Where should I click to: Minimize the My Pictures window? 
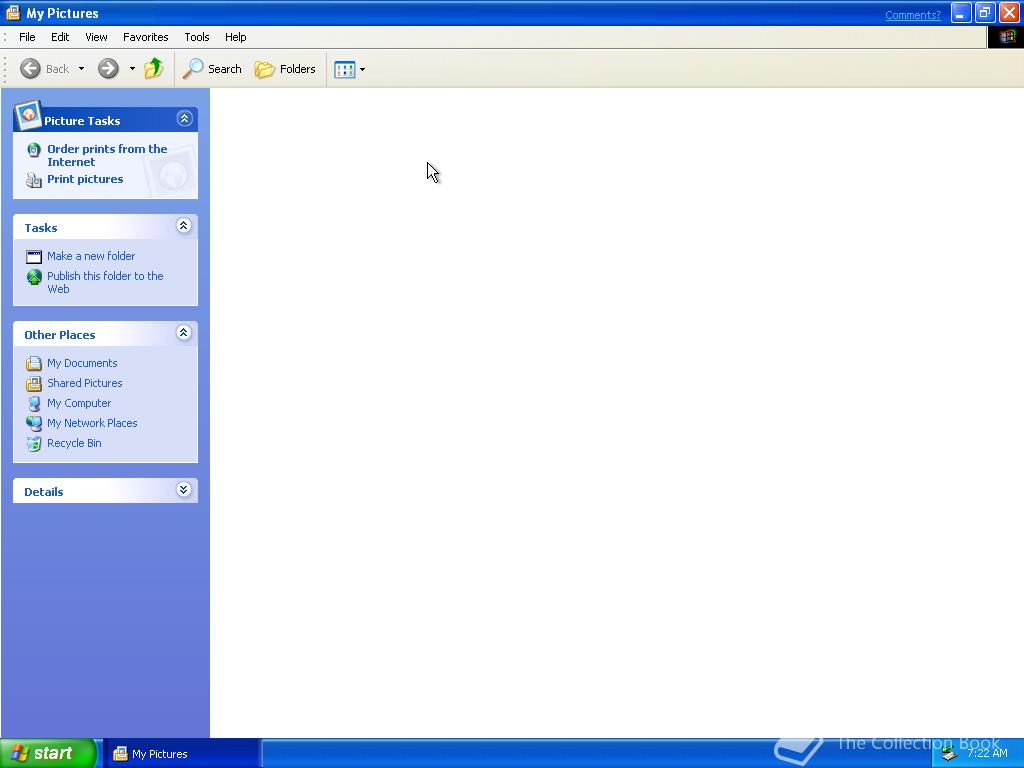(x=961, y=13)
